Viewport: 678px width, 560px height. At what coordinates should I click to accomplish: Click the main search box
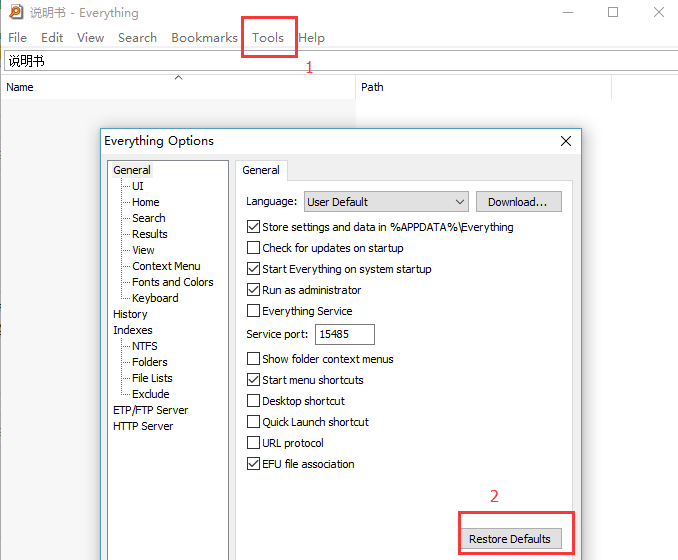(x=339, y=61)
